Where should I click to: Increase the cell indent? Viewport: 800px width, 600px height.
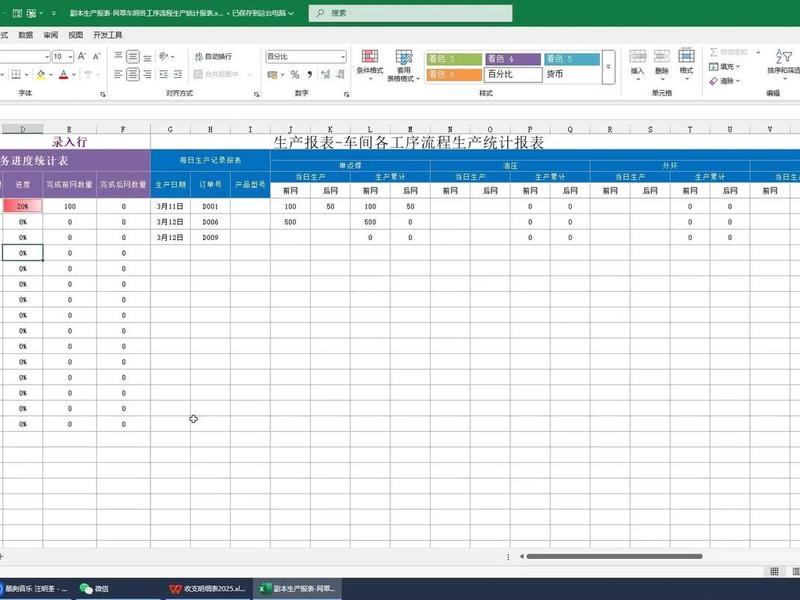(x=178, y=74)
